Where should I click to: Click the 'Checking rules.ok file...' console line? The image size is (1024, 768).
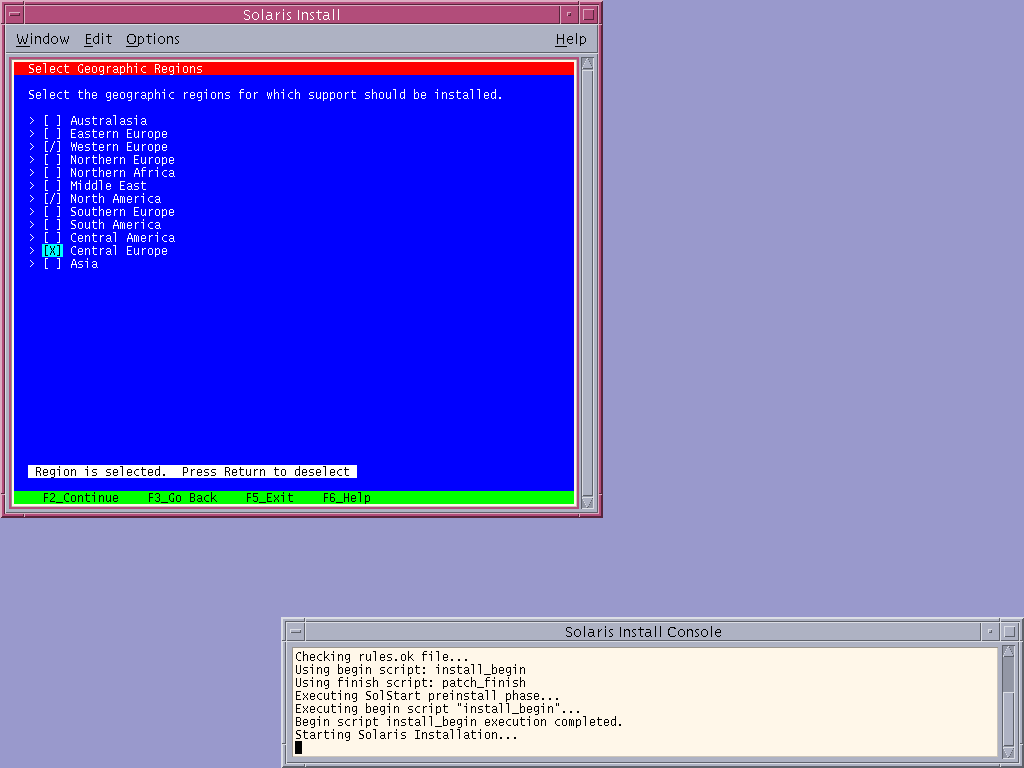382,656
